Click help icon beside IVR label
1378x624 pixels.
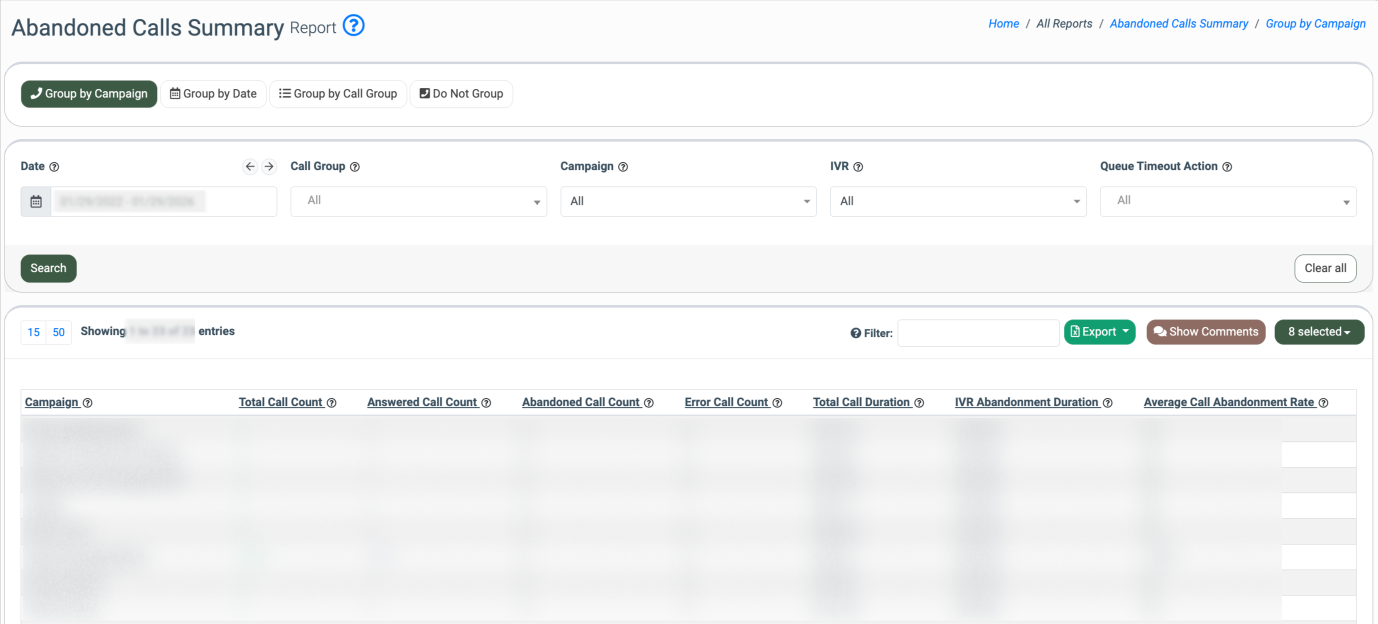tap(858, 167)
